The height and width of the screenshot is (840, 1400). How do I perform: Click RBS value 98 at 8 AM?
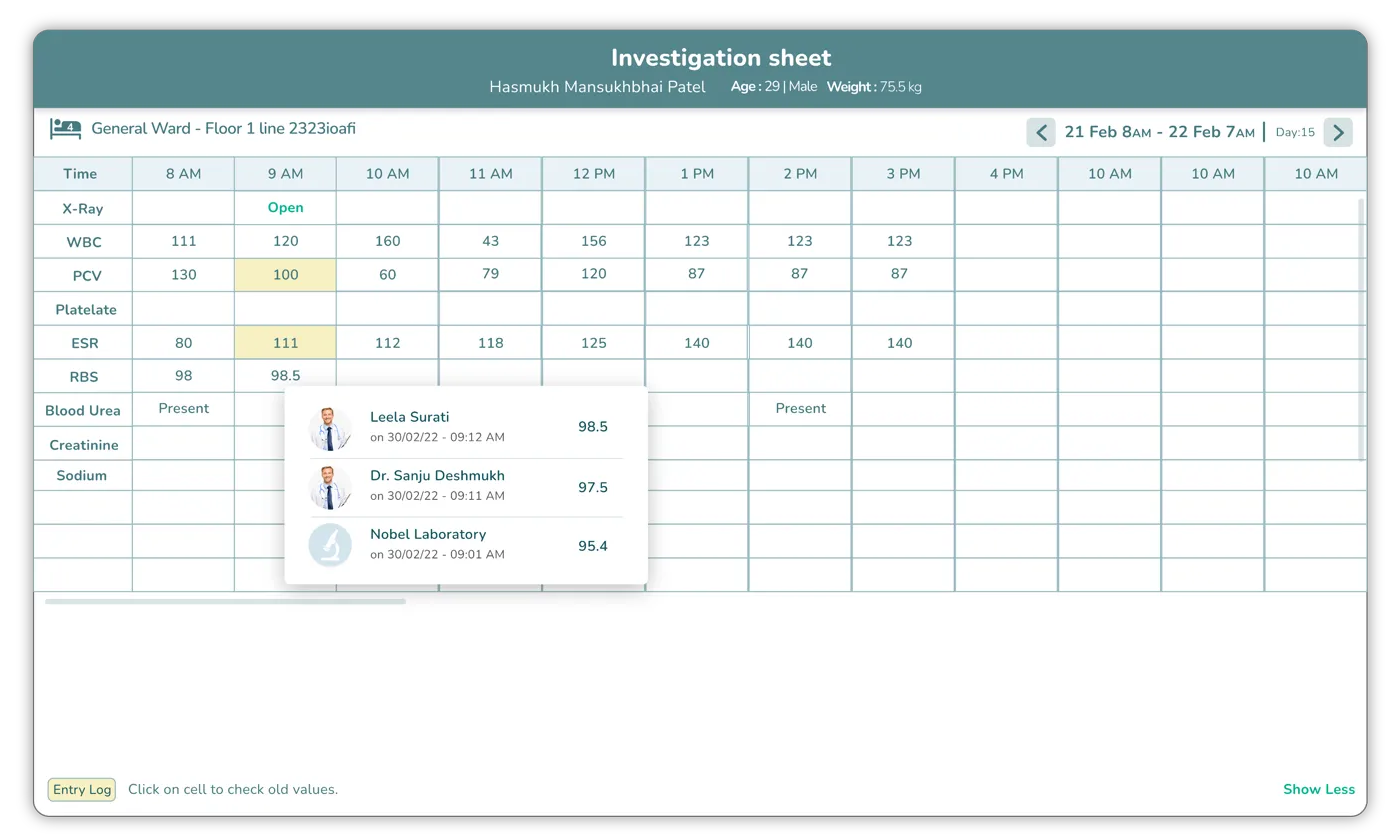(x=183, y=376)
